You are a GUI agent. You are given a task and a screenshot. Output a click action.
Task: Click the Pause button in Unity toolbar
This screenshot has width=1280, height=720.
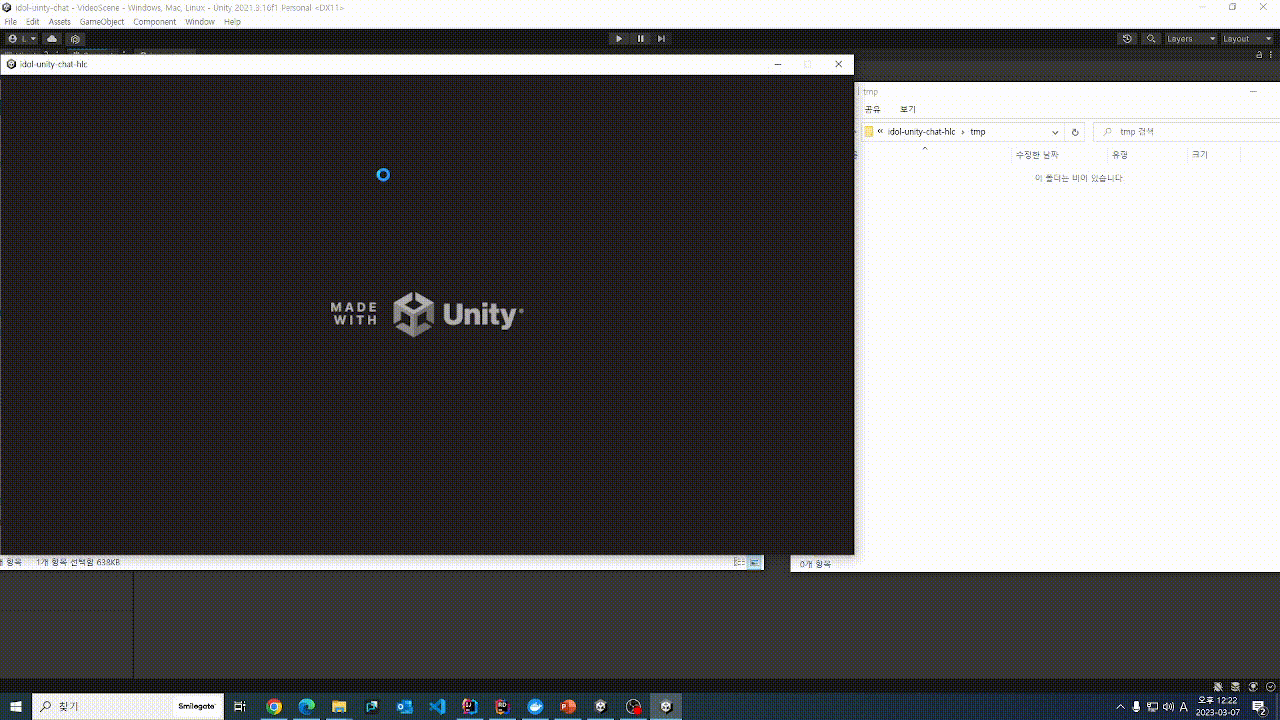(641, 39)
